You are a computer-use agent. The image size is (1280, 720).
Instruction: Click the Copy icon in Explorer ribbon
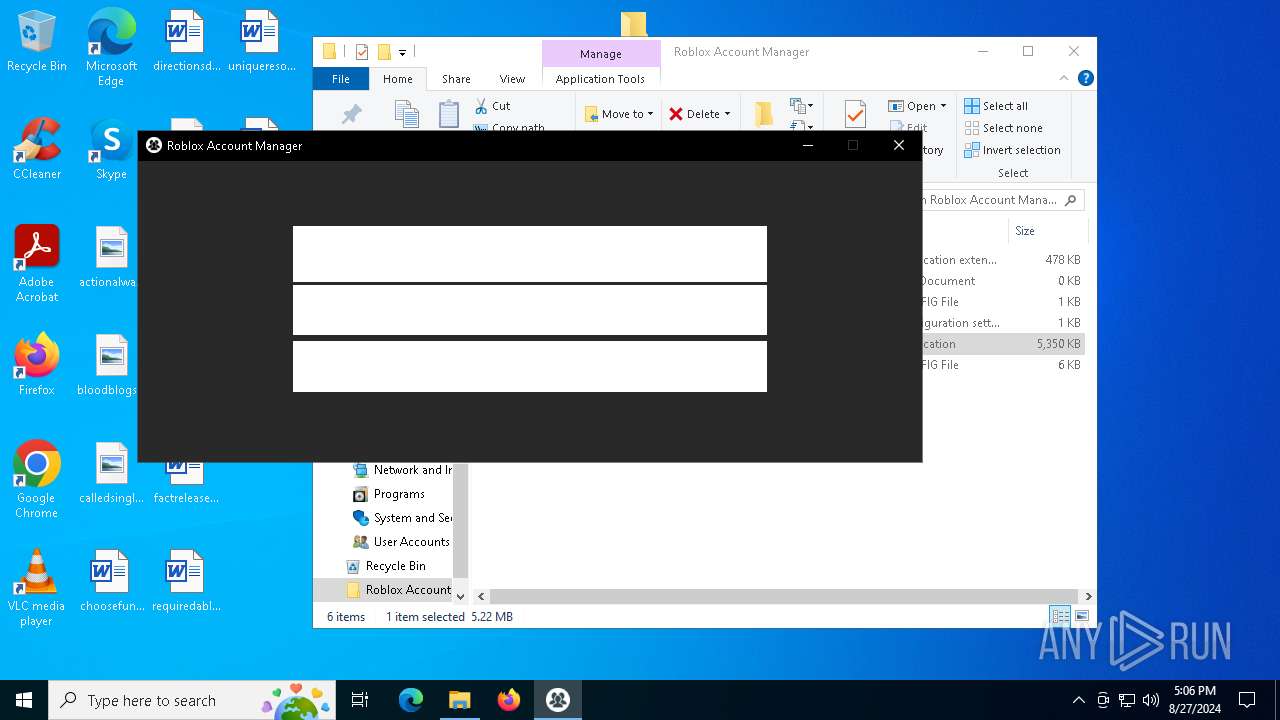(406, 114)
